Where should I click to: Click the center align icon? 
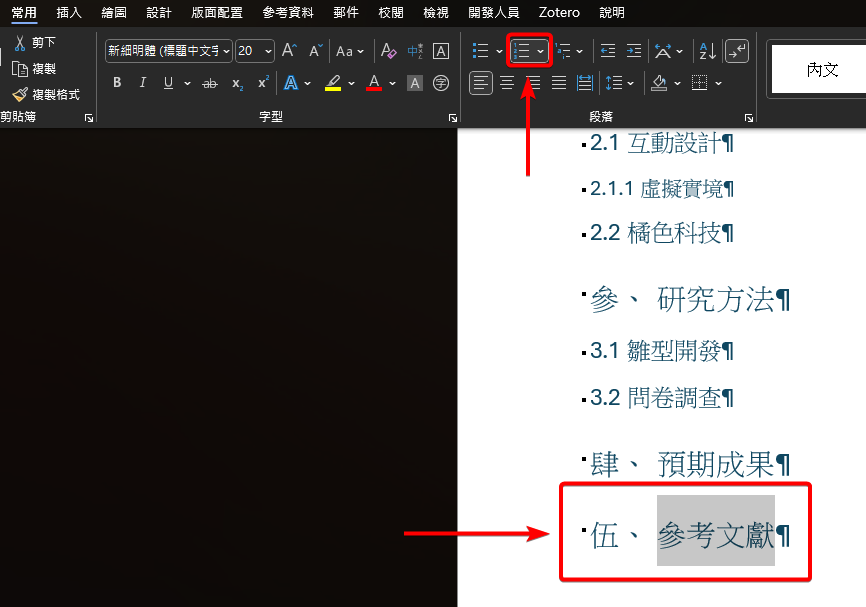click(507, 83)
